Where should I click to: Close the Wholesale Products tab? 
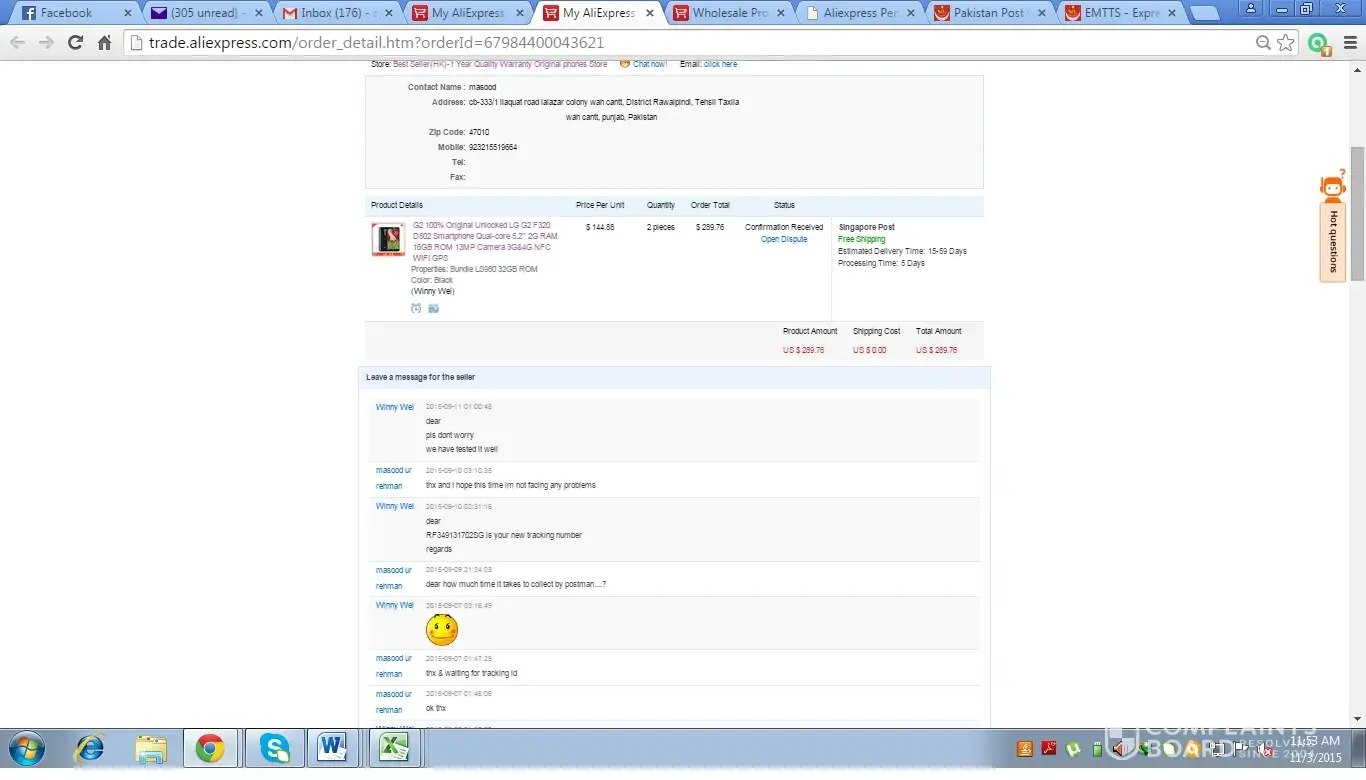[x=780, y=13]
